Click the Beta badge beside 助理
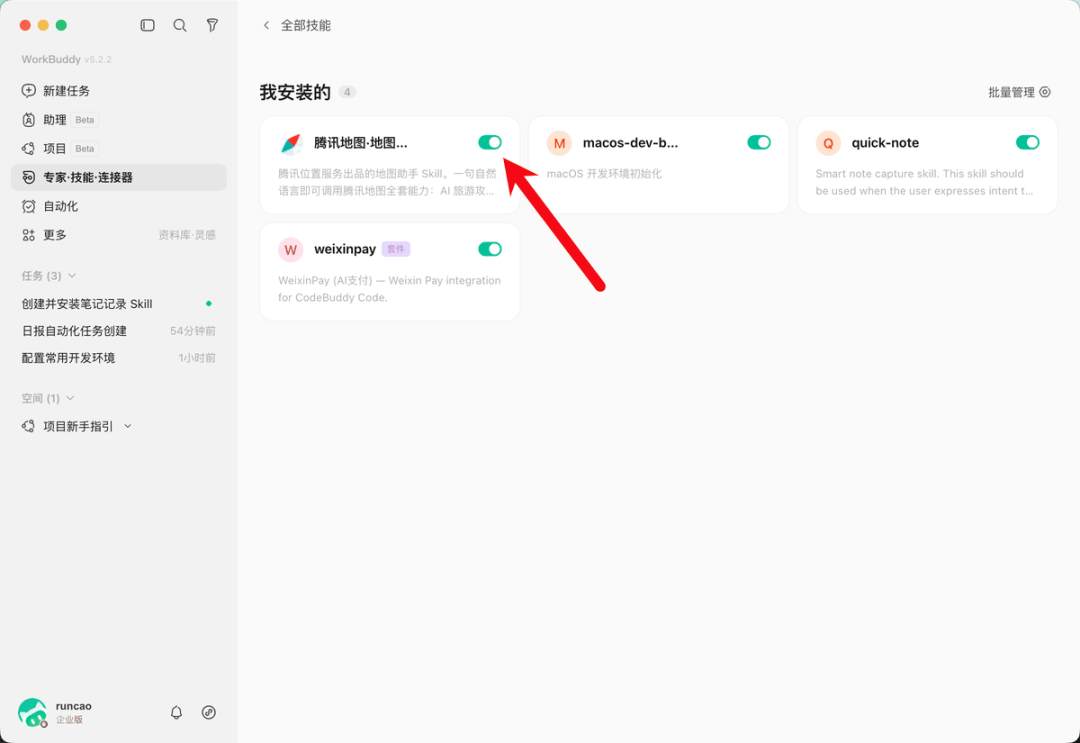The image size is (1080, 743). (85, 120)
